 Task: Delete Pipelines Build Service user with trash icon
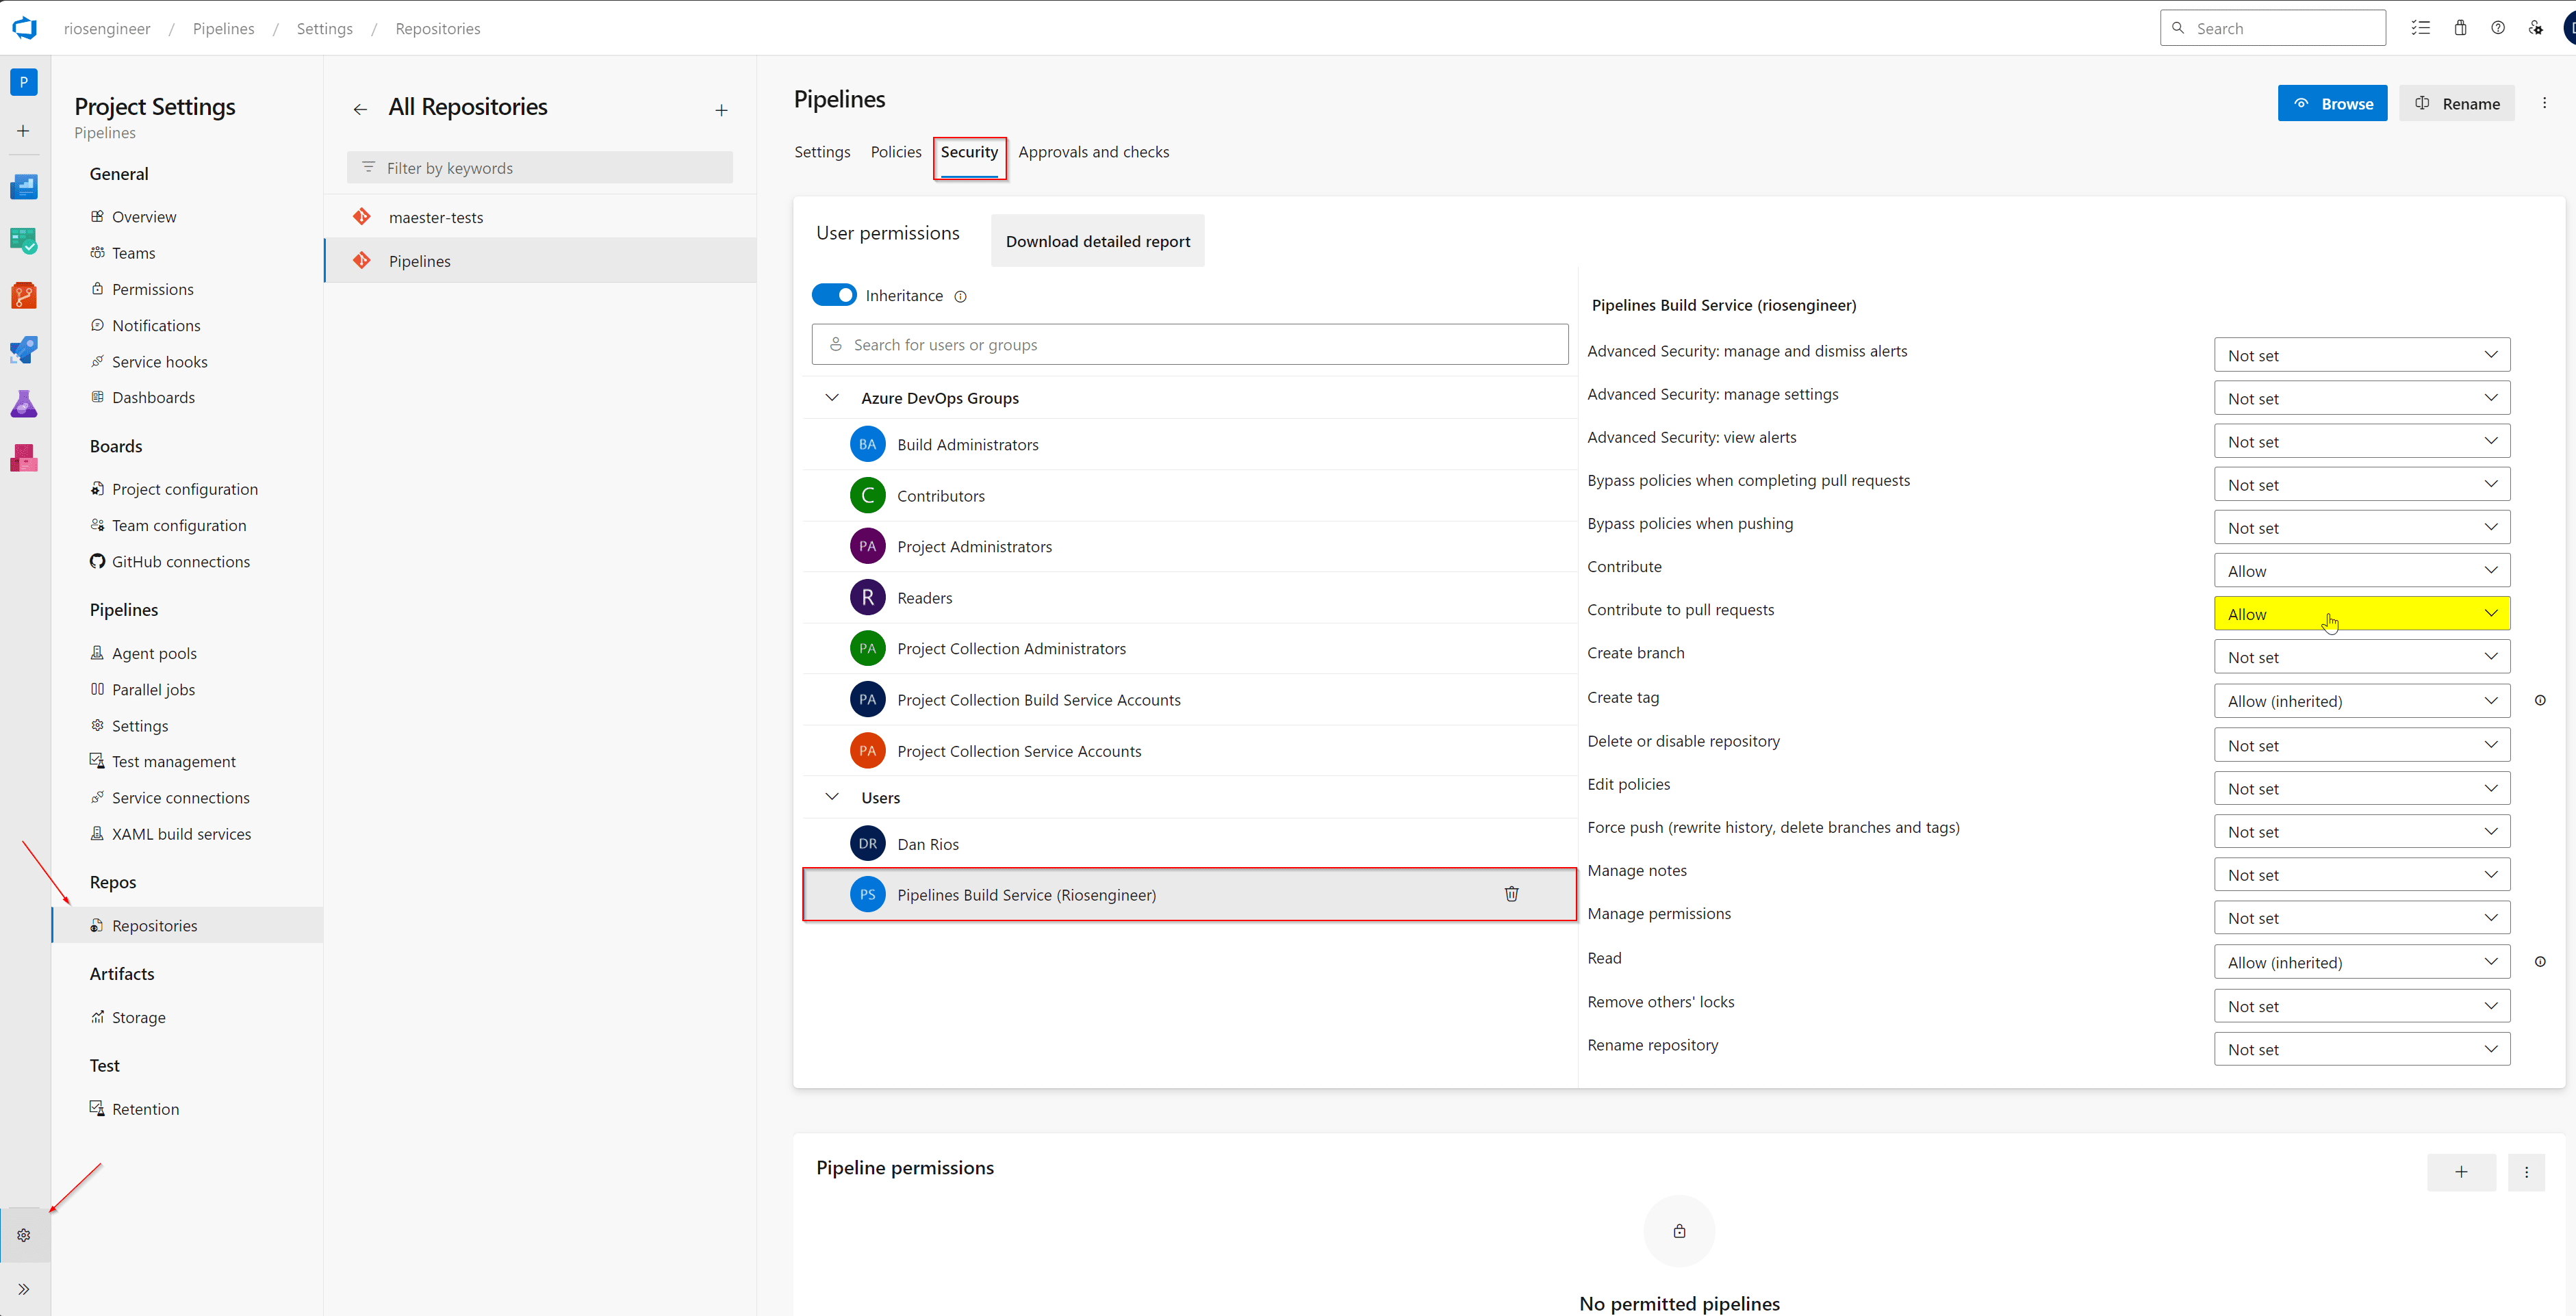[1511, 894]
